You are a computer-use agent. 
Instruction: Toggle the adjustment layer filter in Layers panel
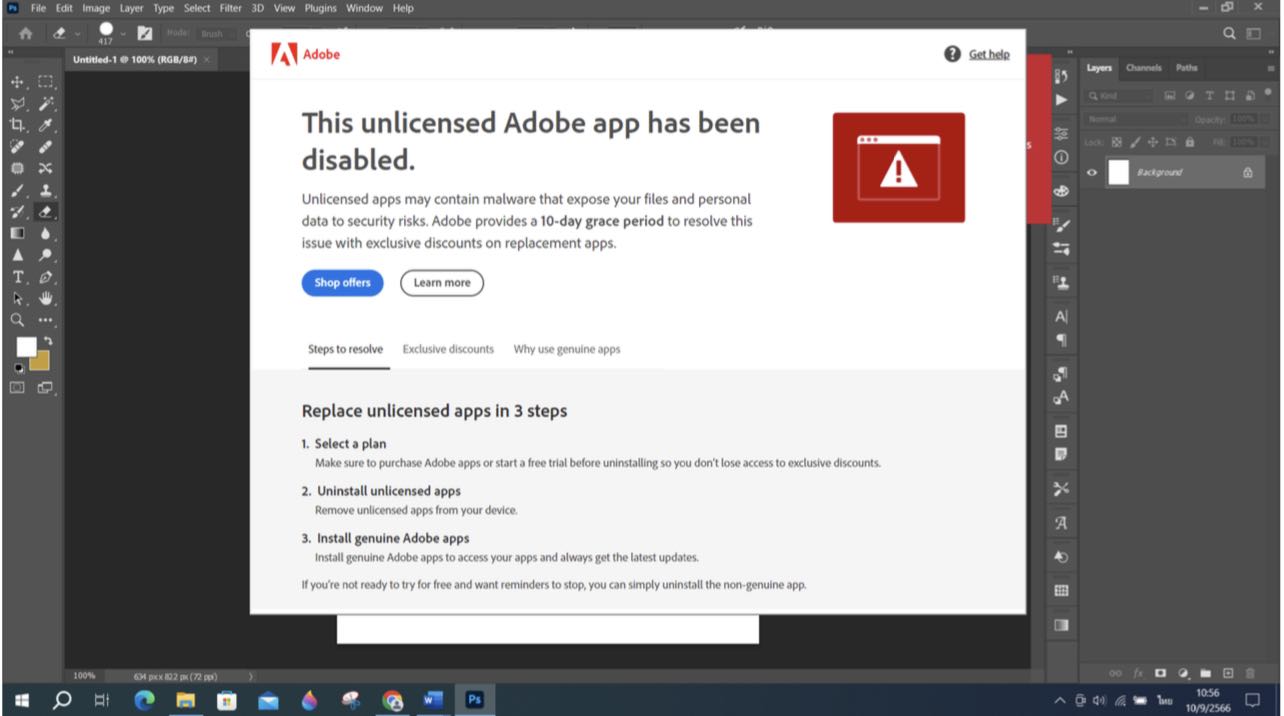pos(1188,96)
